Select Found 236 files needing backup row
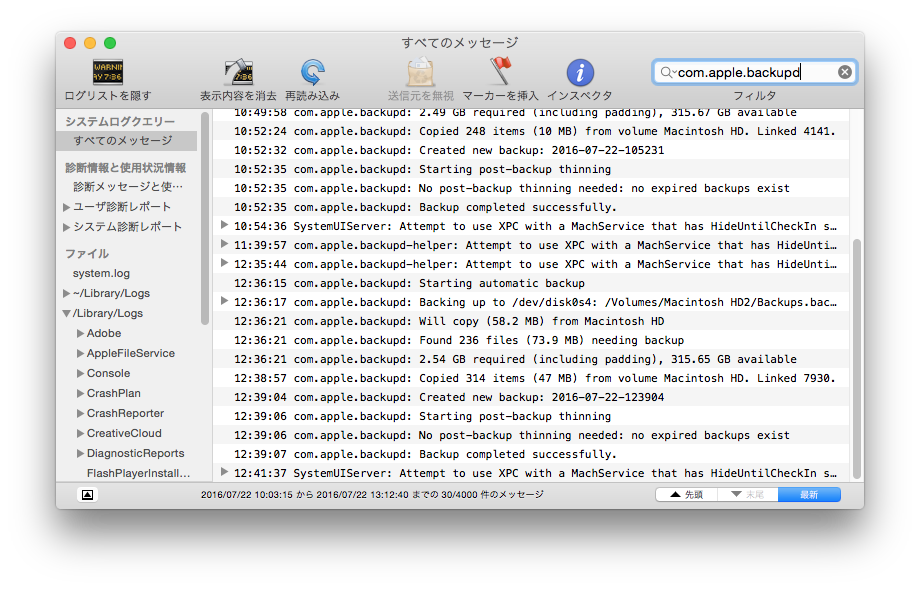Screen dimensions: 920x589 (x=531, y=340)
